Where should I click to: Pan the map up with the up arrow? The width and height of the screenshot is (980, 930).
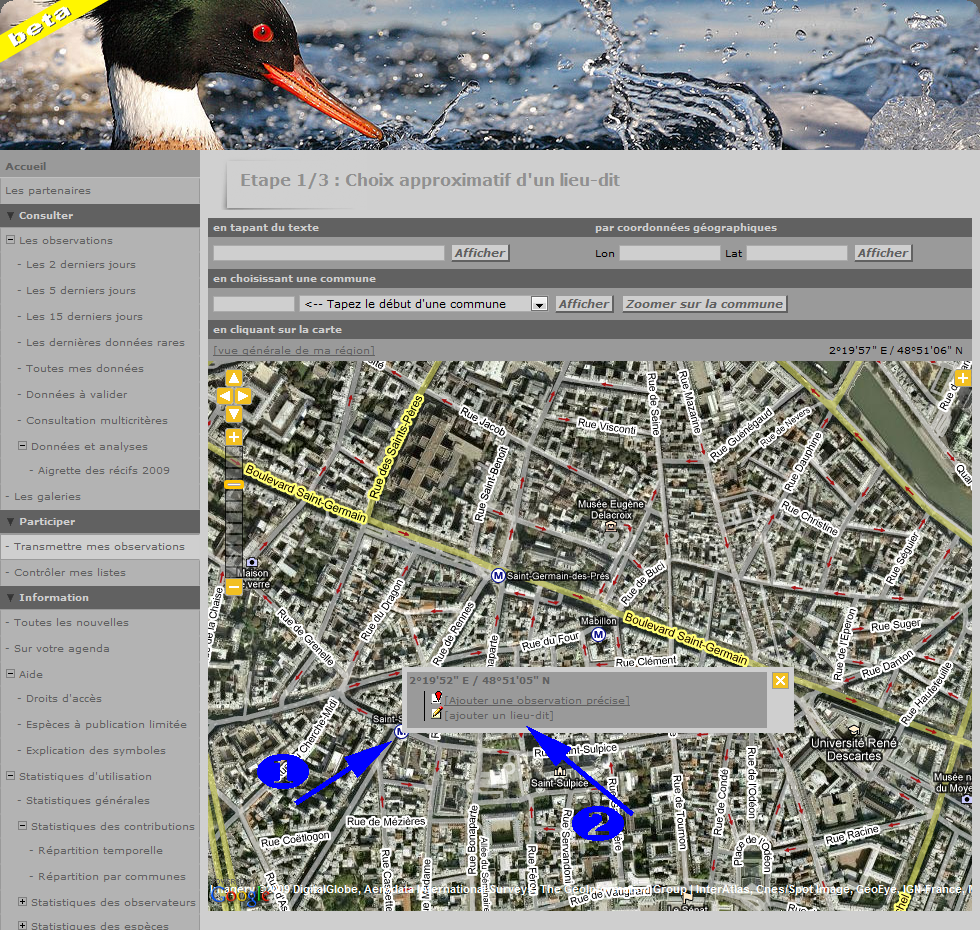(234, 378)
